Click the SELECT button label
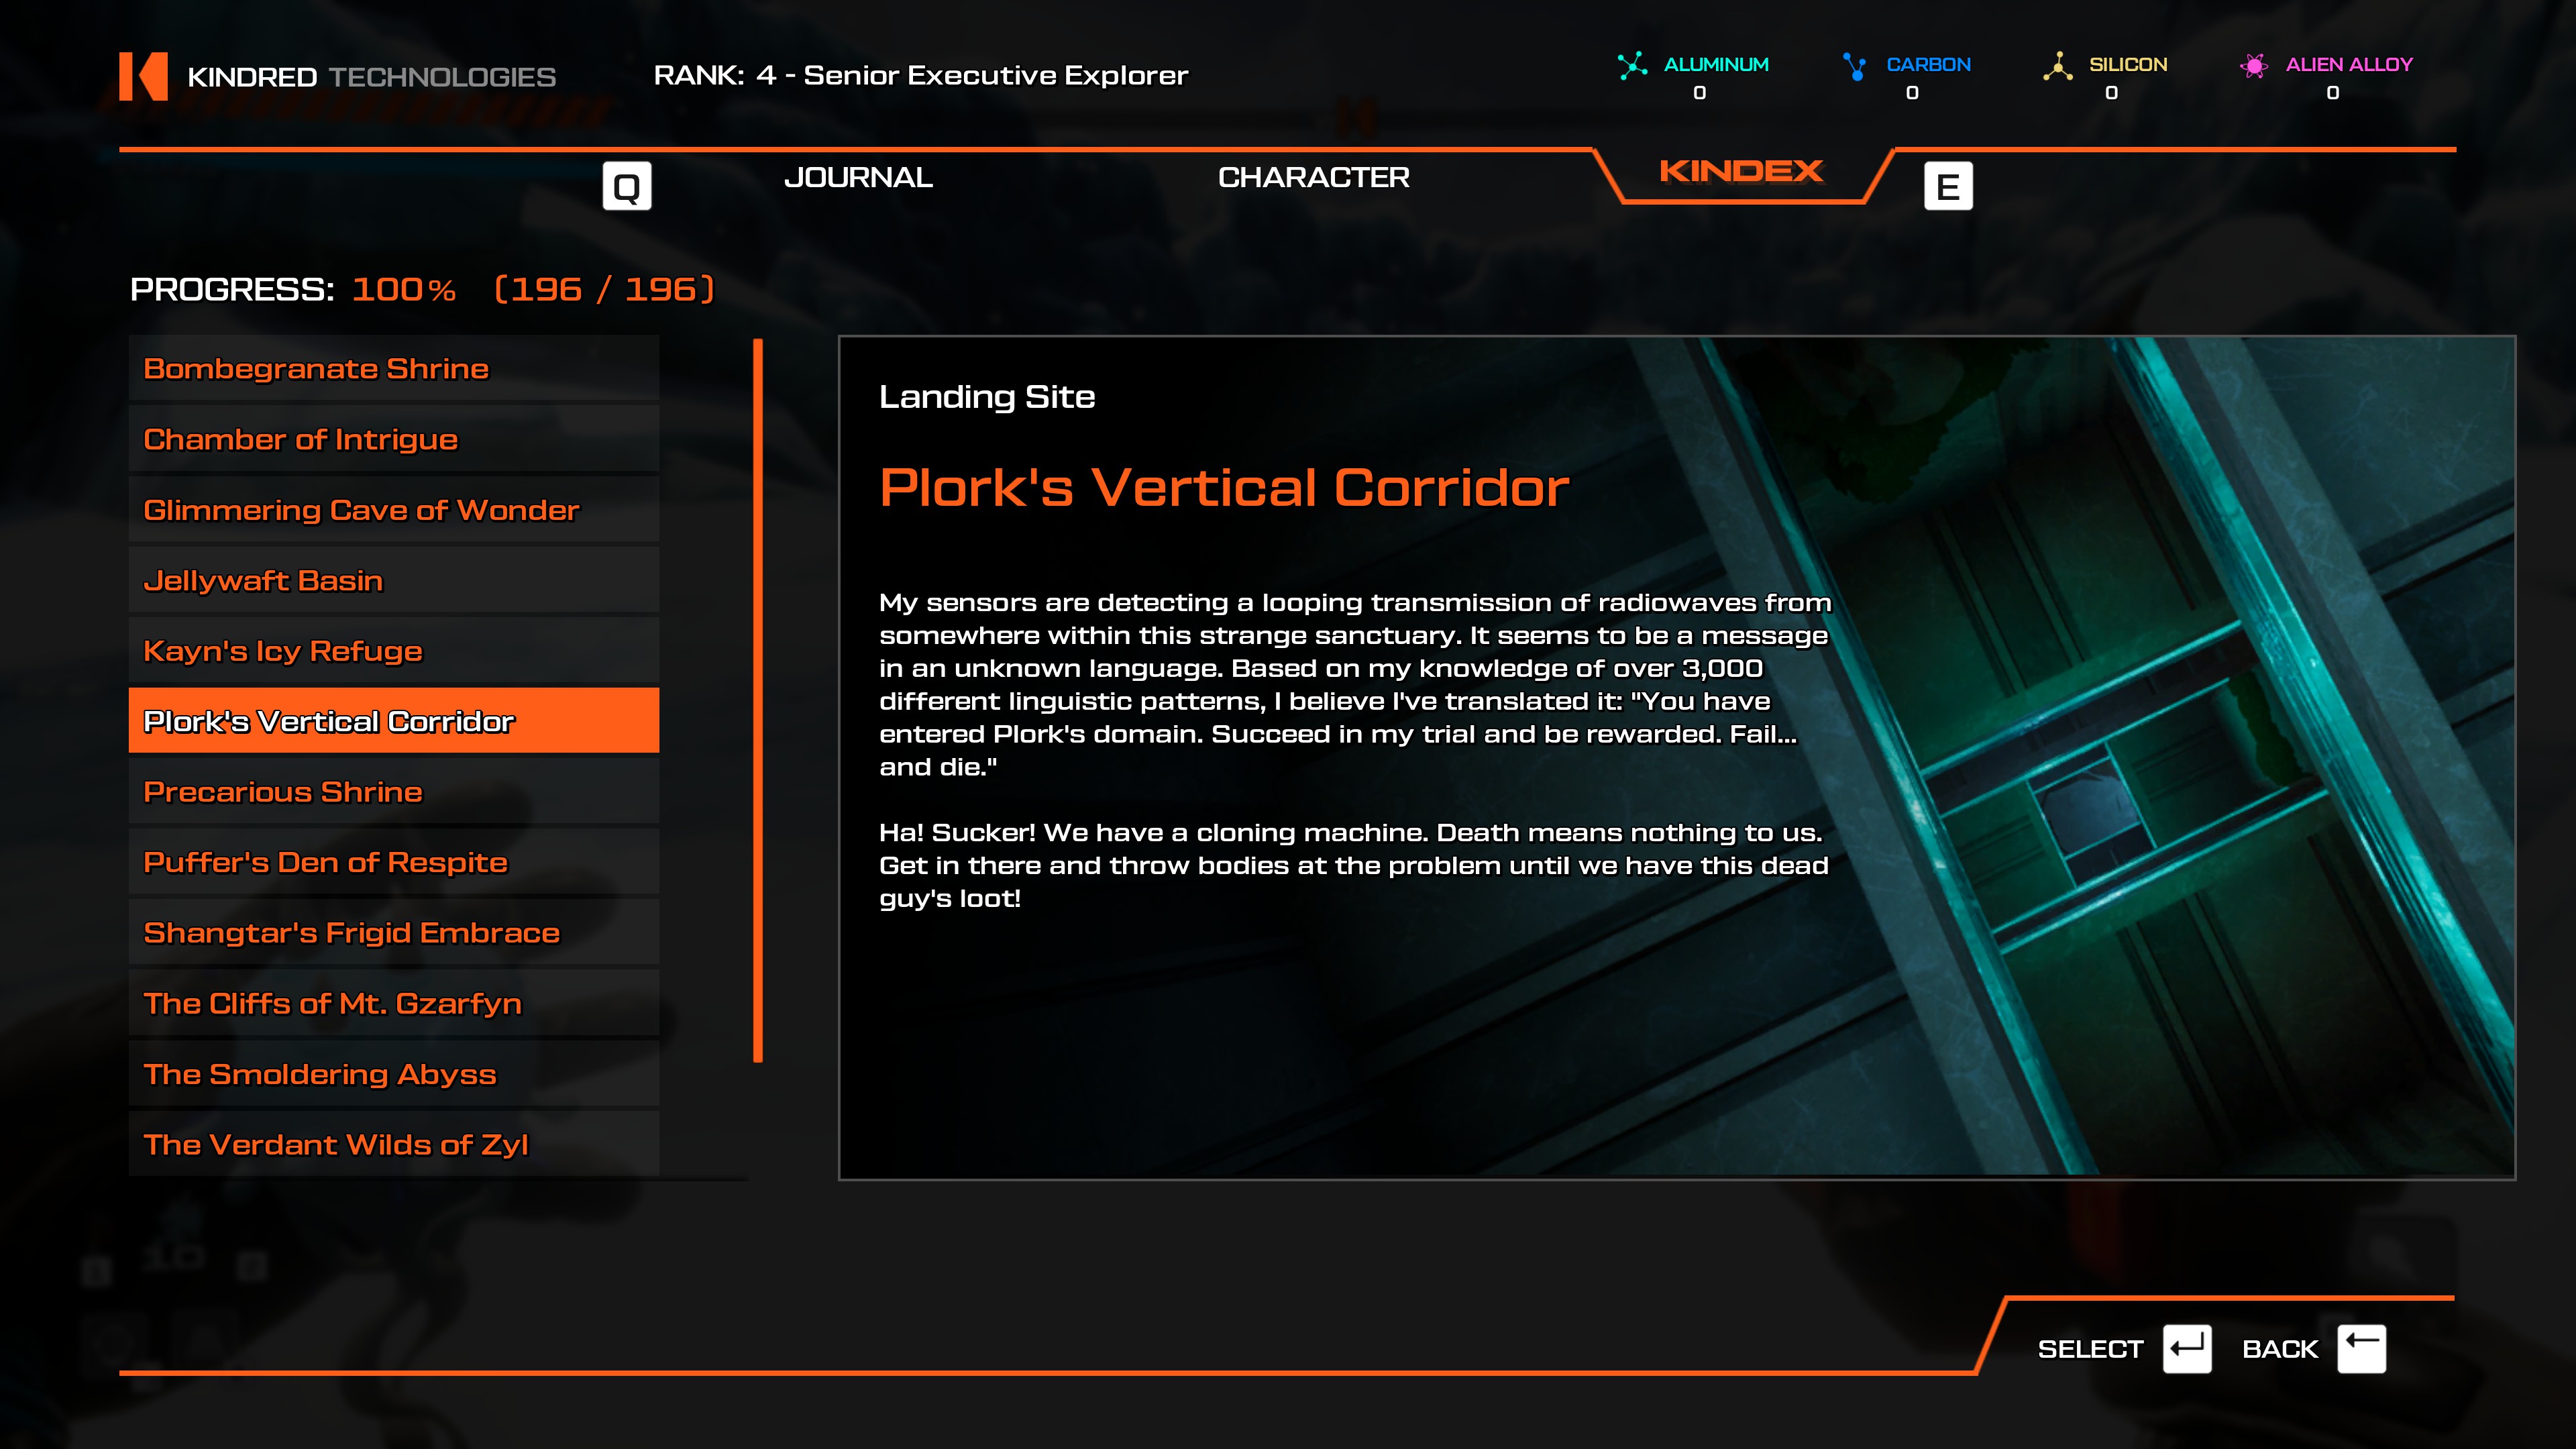Viewport: 2576px width, 1449px height. pos(2090,1349)
